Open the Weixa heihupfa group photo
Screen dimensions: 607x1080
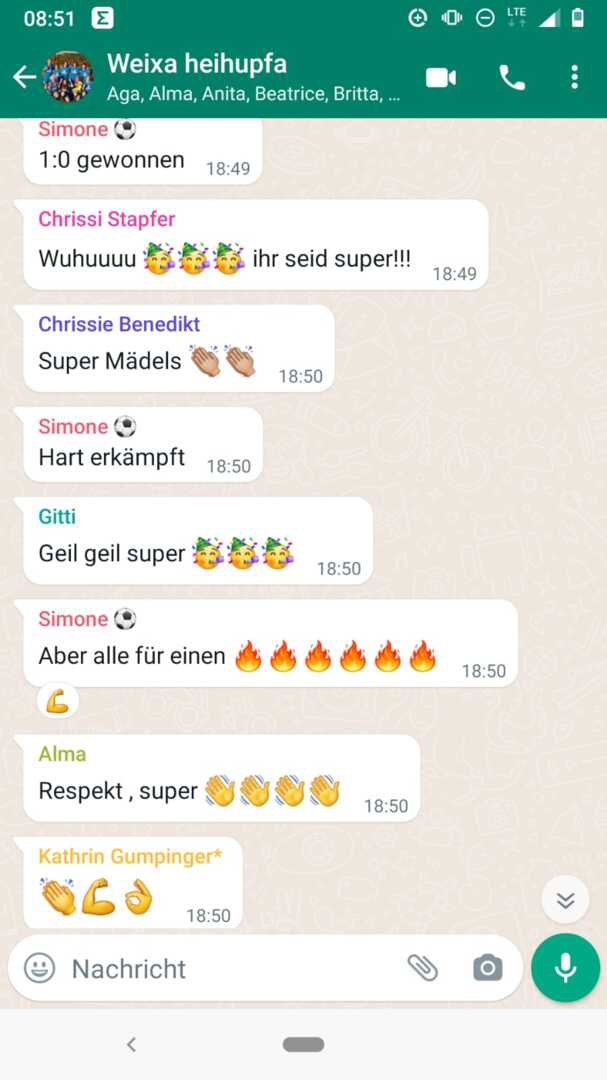tap(68, 77)
